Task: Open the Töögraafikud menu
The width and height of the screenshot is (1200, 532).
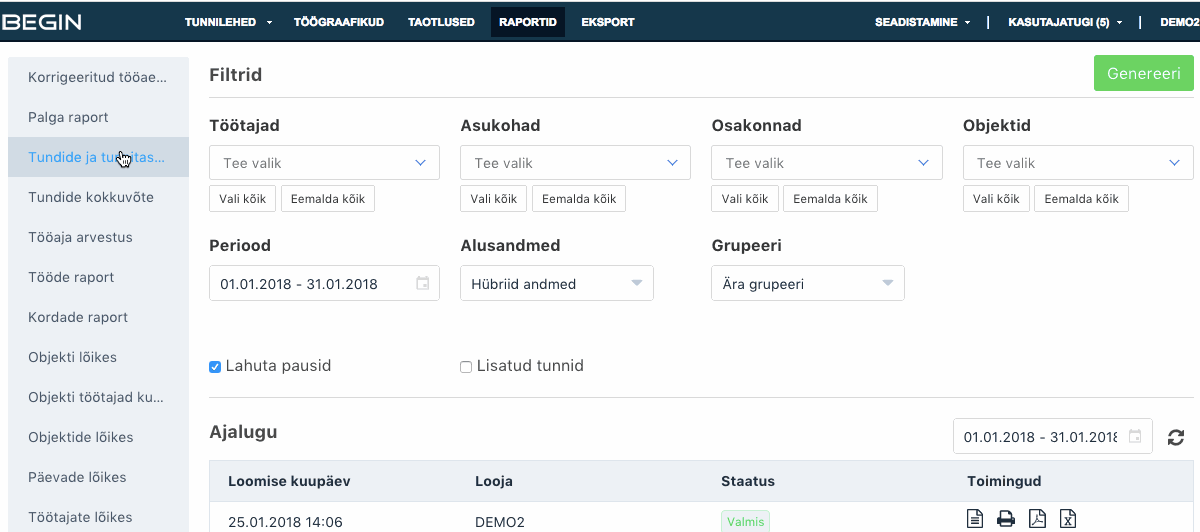Action: coord(339,22)
